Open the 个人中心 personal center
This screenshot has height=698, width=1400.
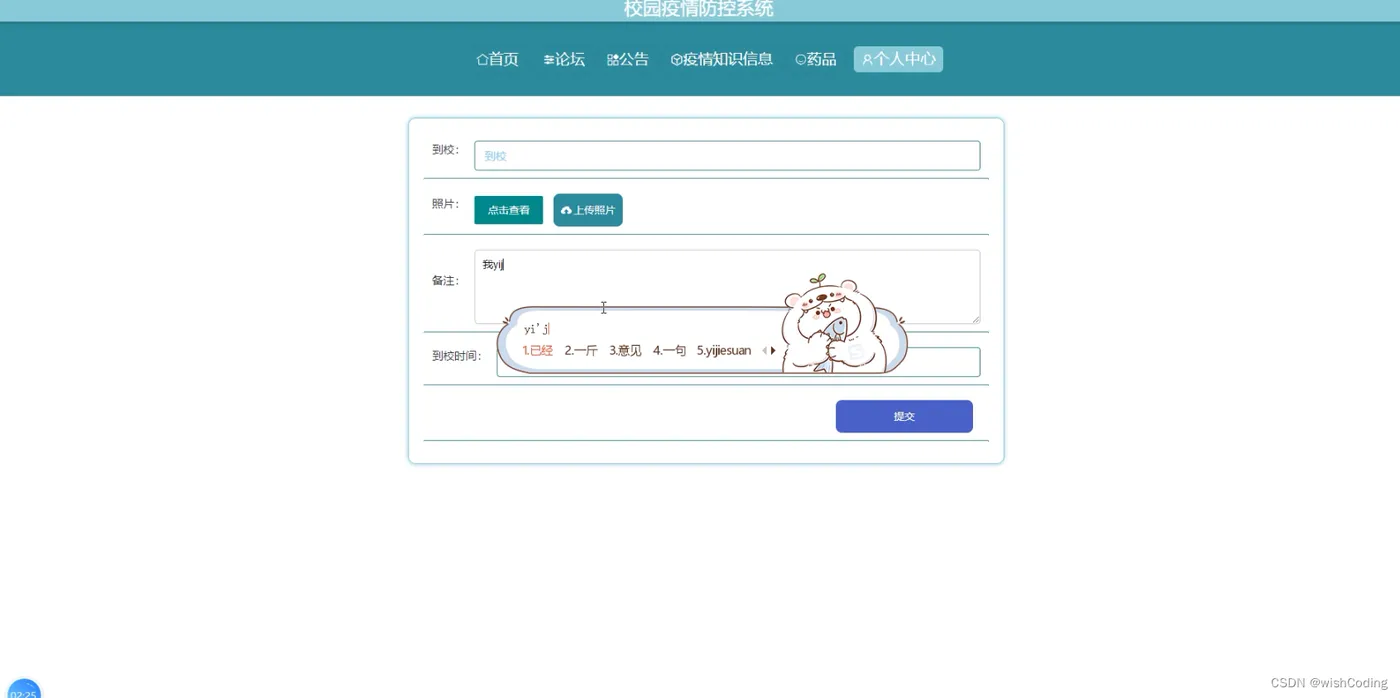coord(898,59)
